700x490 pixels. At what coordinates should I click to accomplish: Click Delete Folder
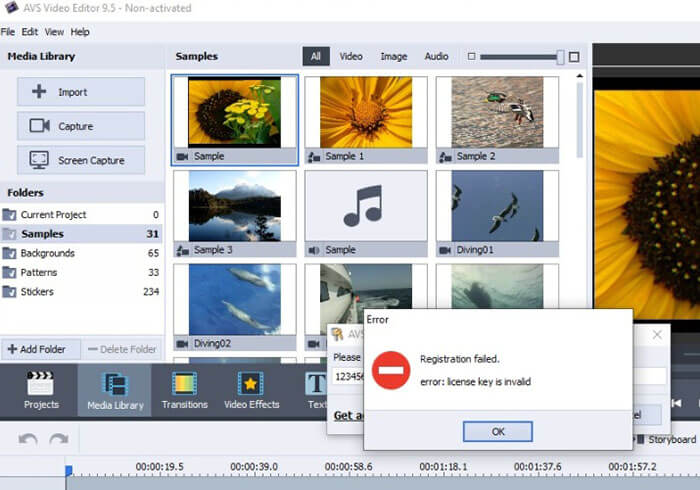tap(122, 349)
